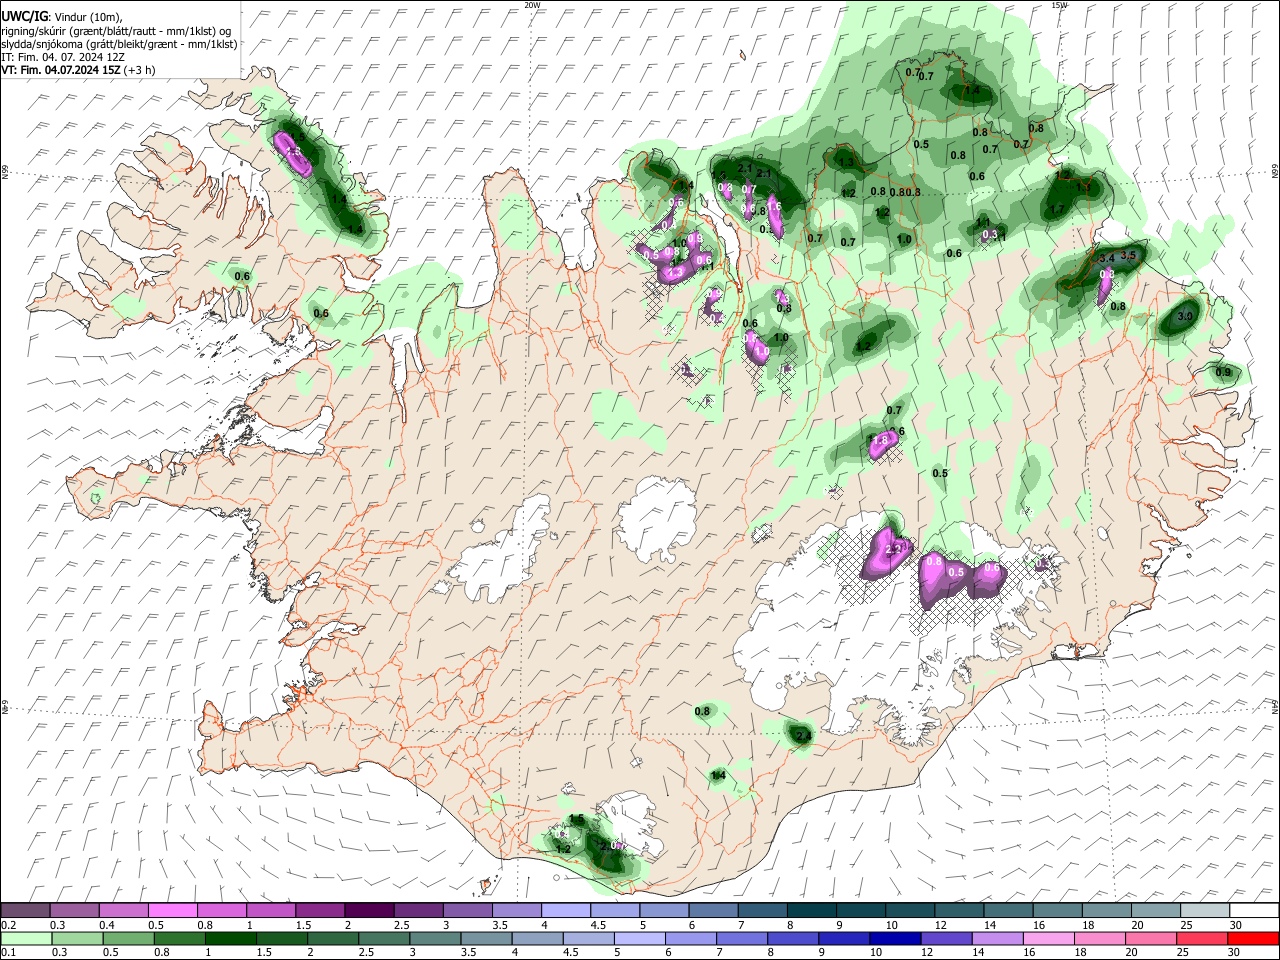The width and height of the screenshot is (1280, 960).
Task: Click the '20W' longitude label
Action: click(x=532, y=5)
